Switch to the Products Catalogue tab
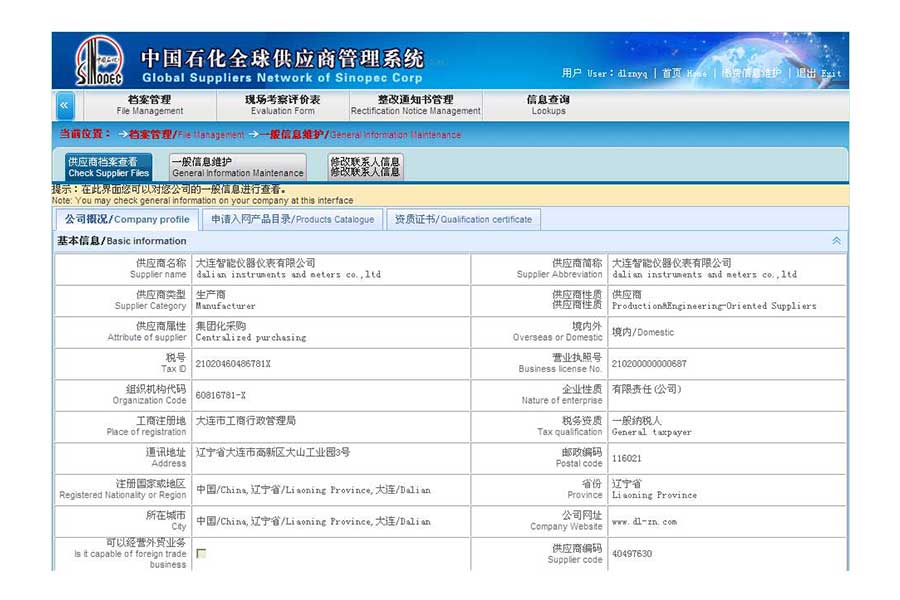Screen dimensions: 900x600 [x=292, y=219]
